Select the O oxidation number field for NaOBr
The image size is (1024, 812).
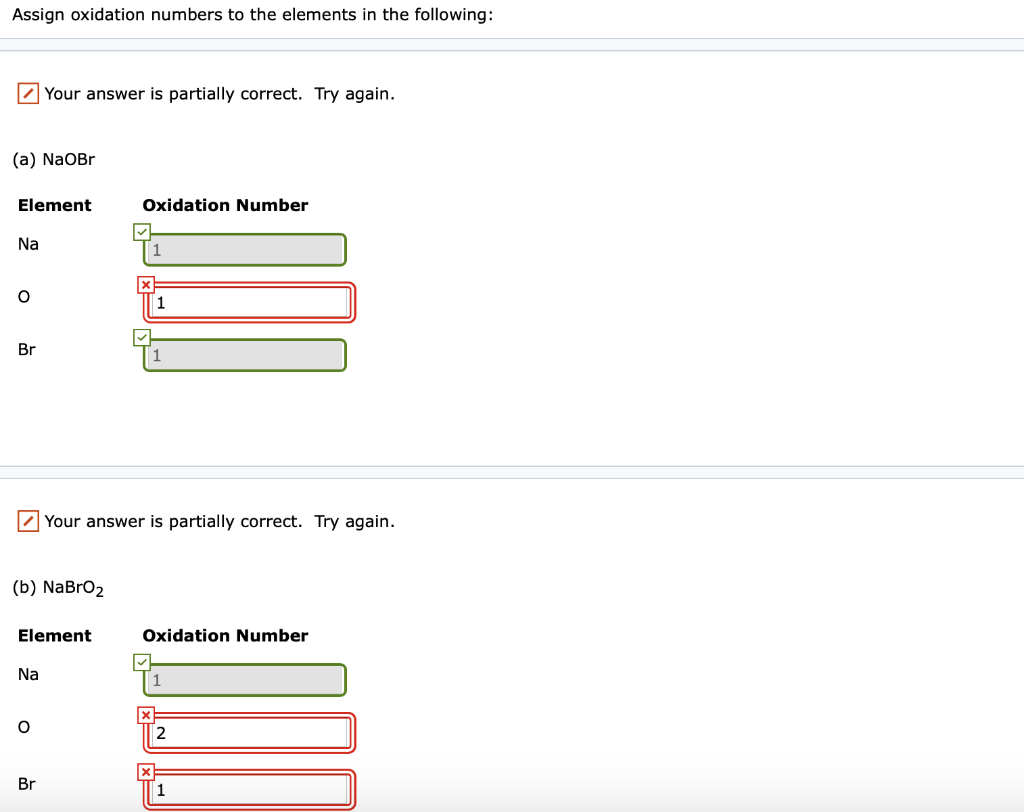point(248,303)
